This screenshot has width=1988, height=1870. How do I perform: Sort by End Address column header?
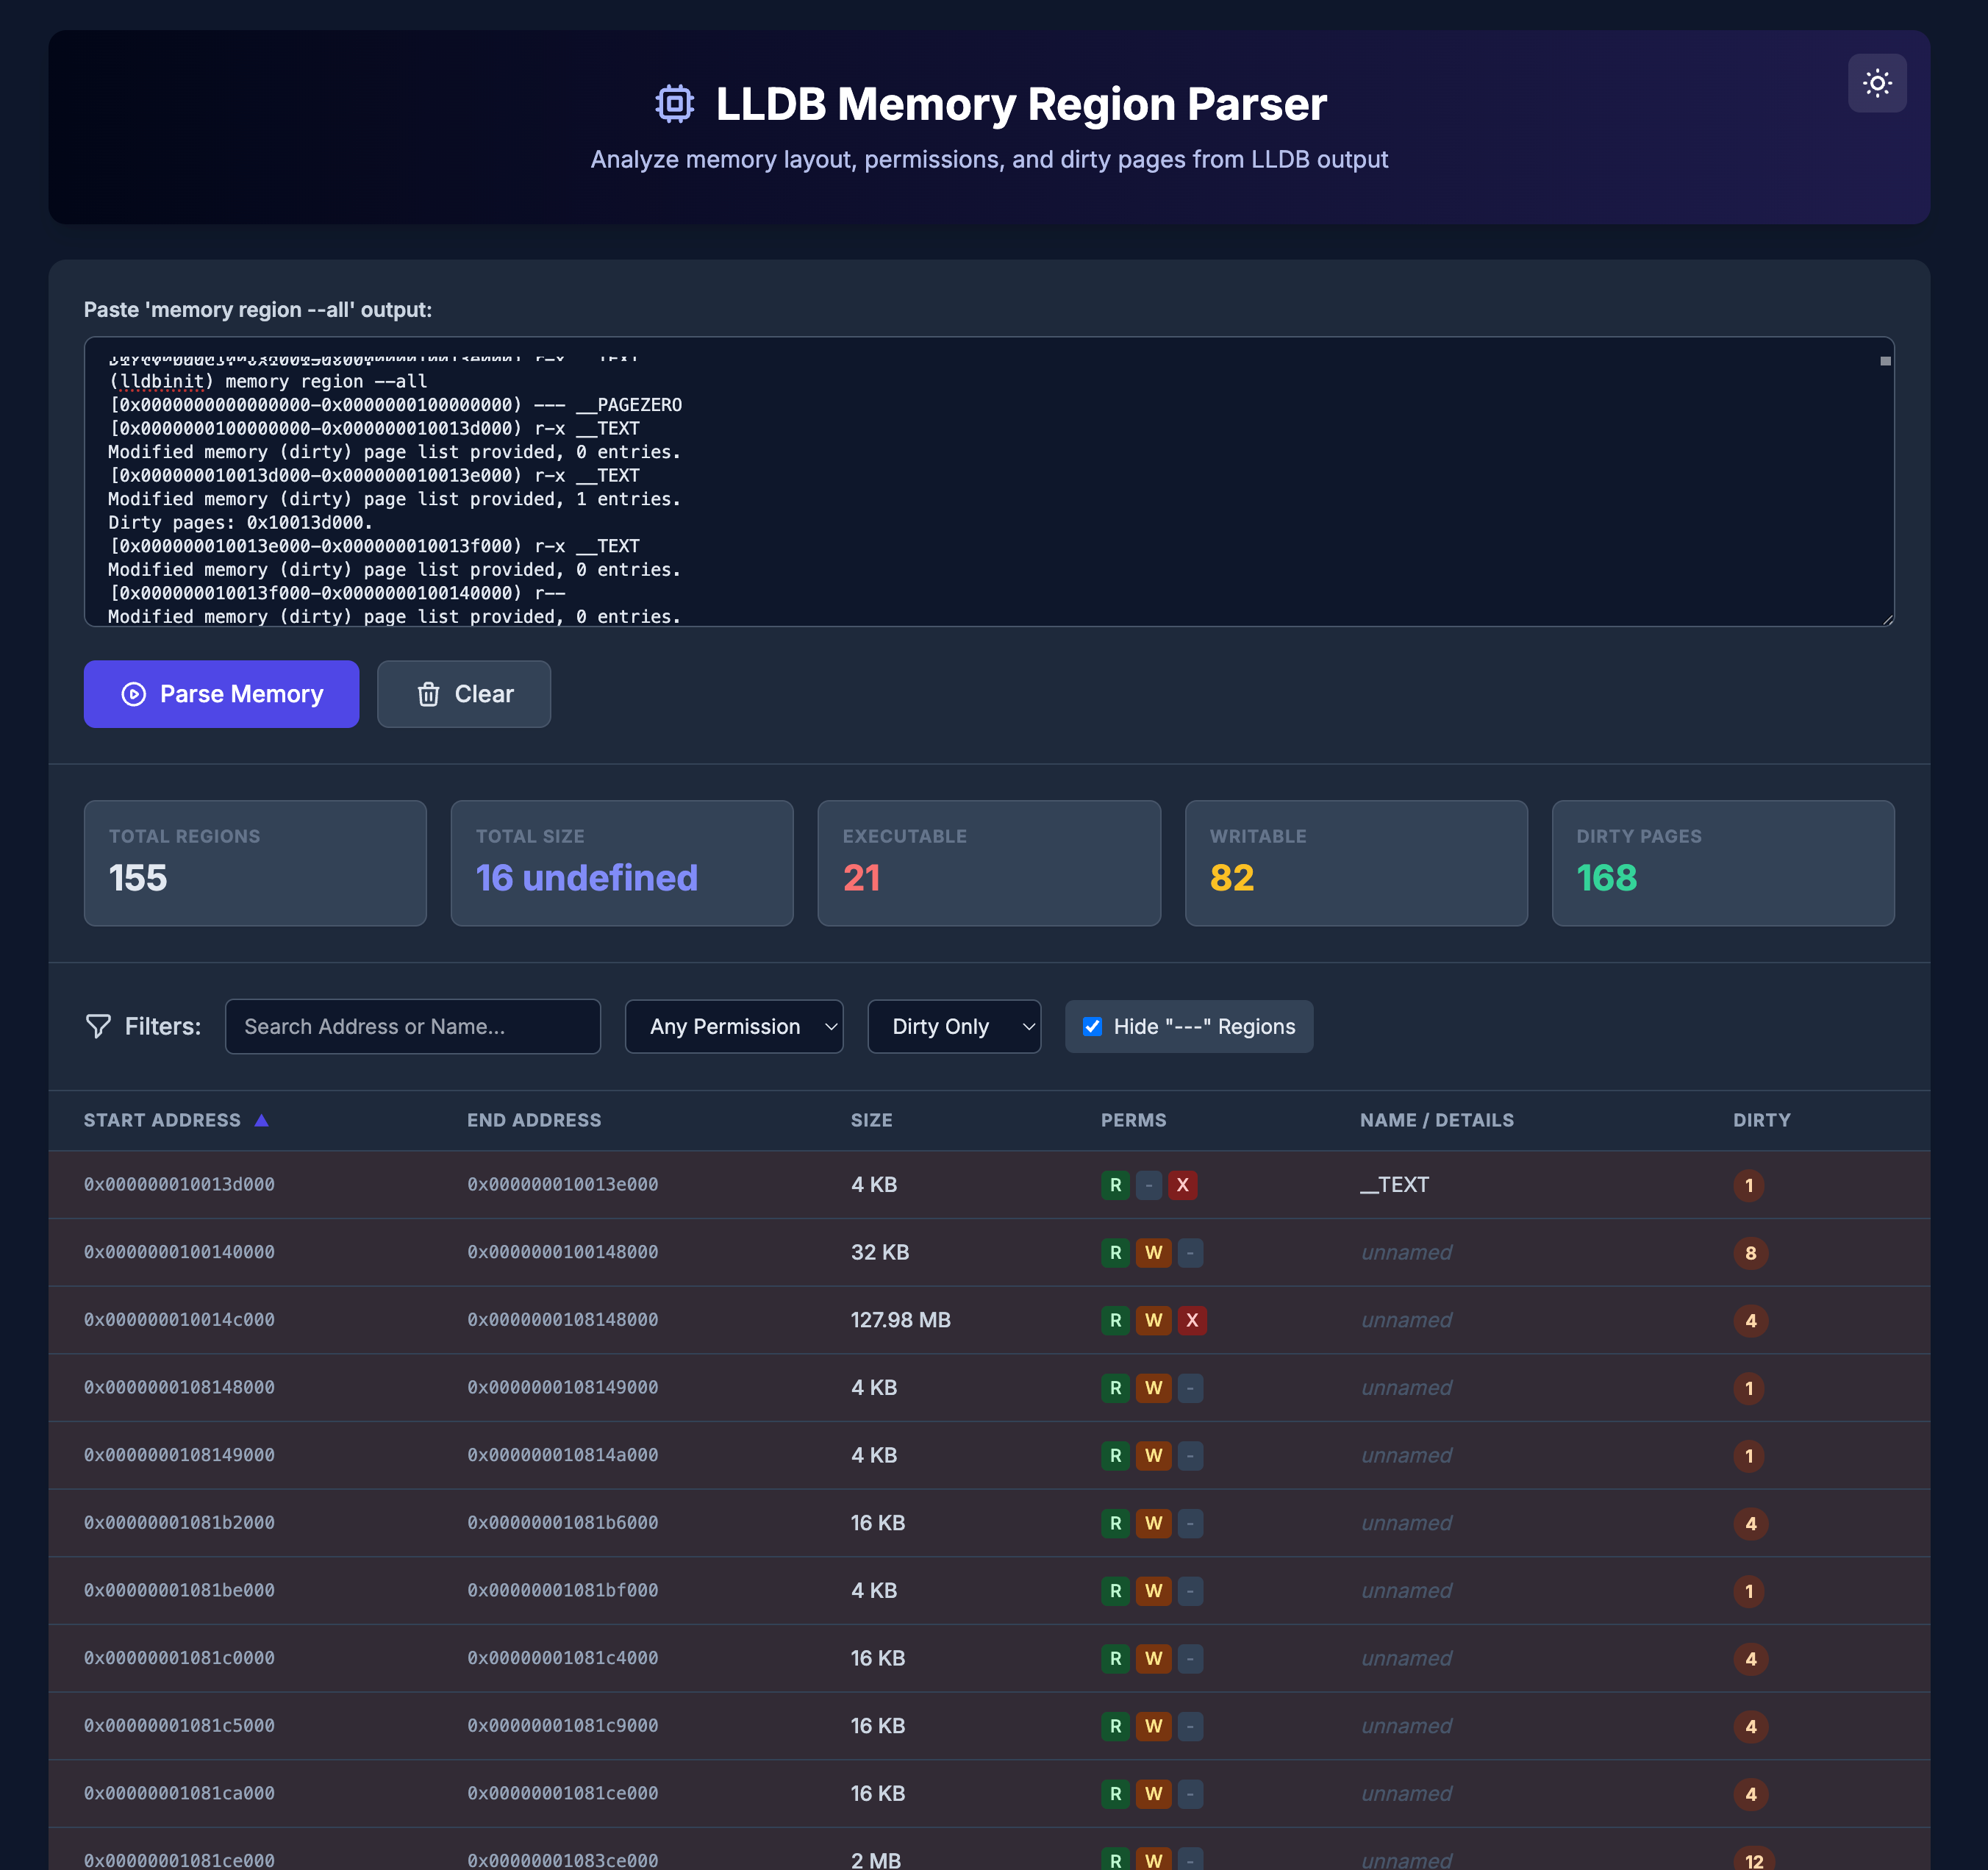(x=534, y=1120)
